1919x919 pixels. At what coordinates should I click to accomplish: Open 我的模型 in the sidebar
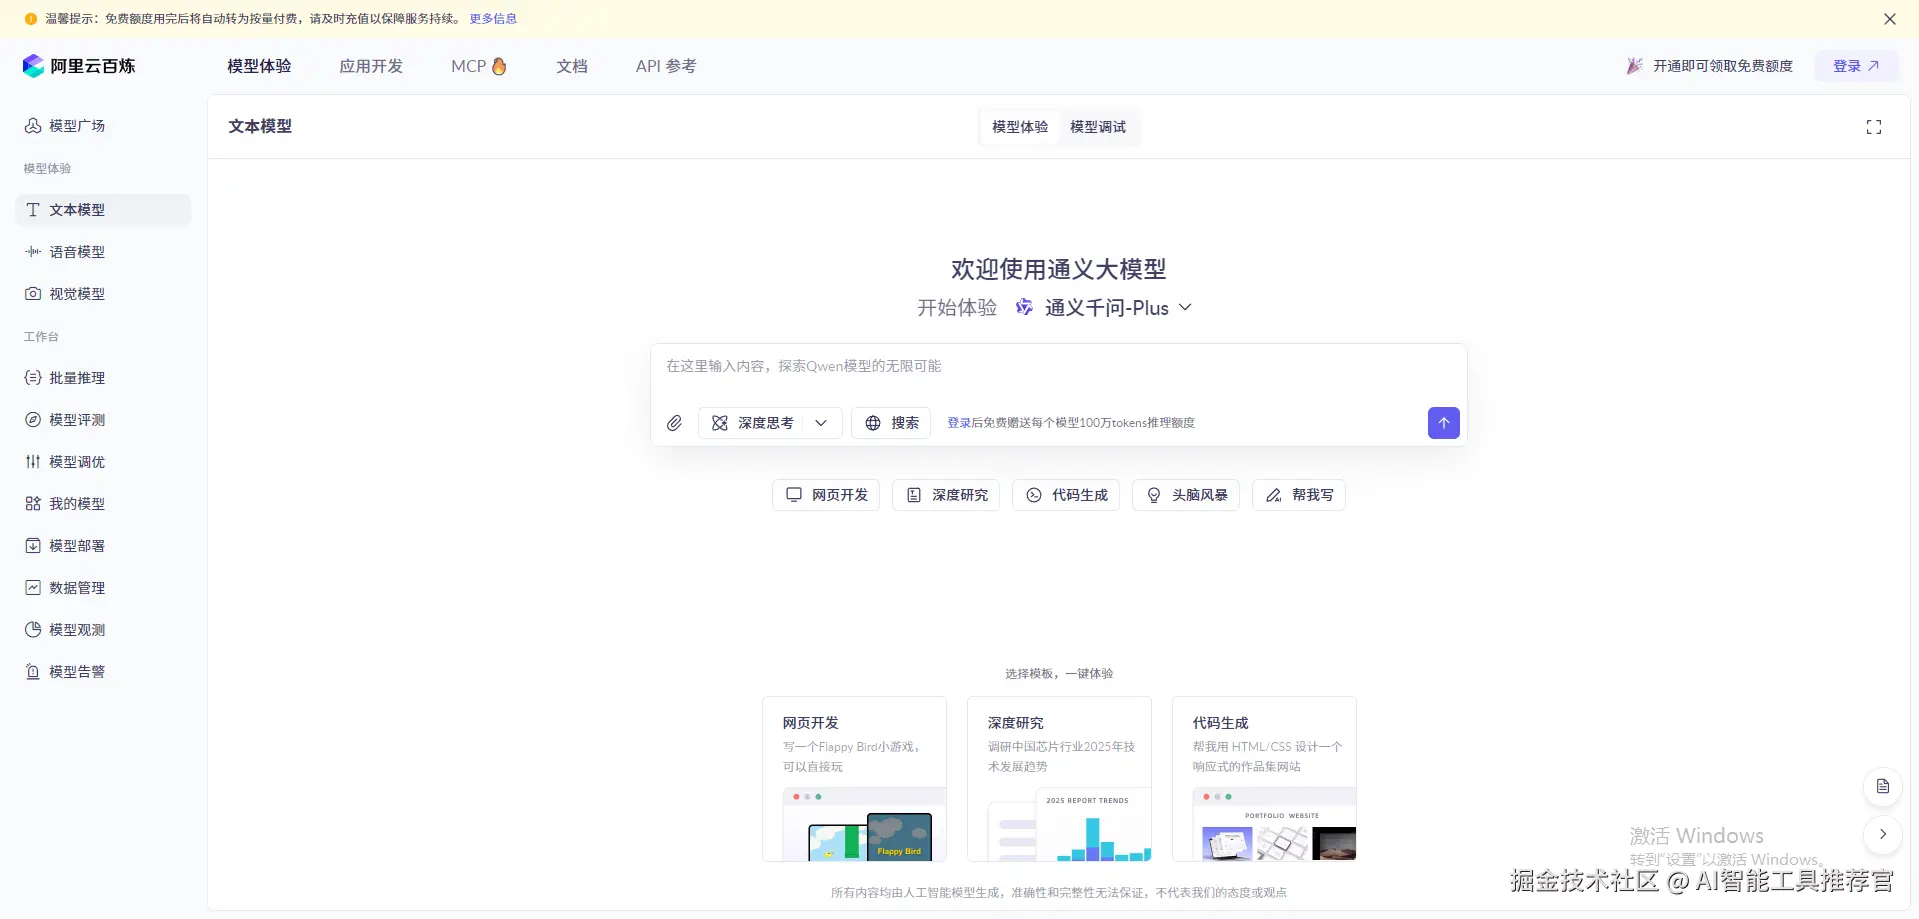pyautogui.click(x=103, y=504)
